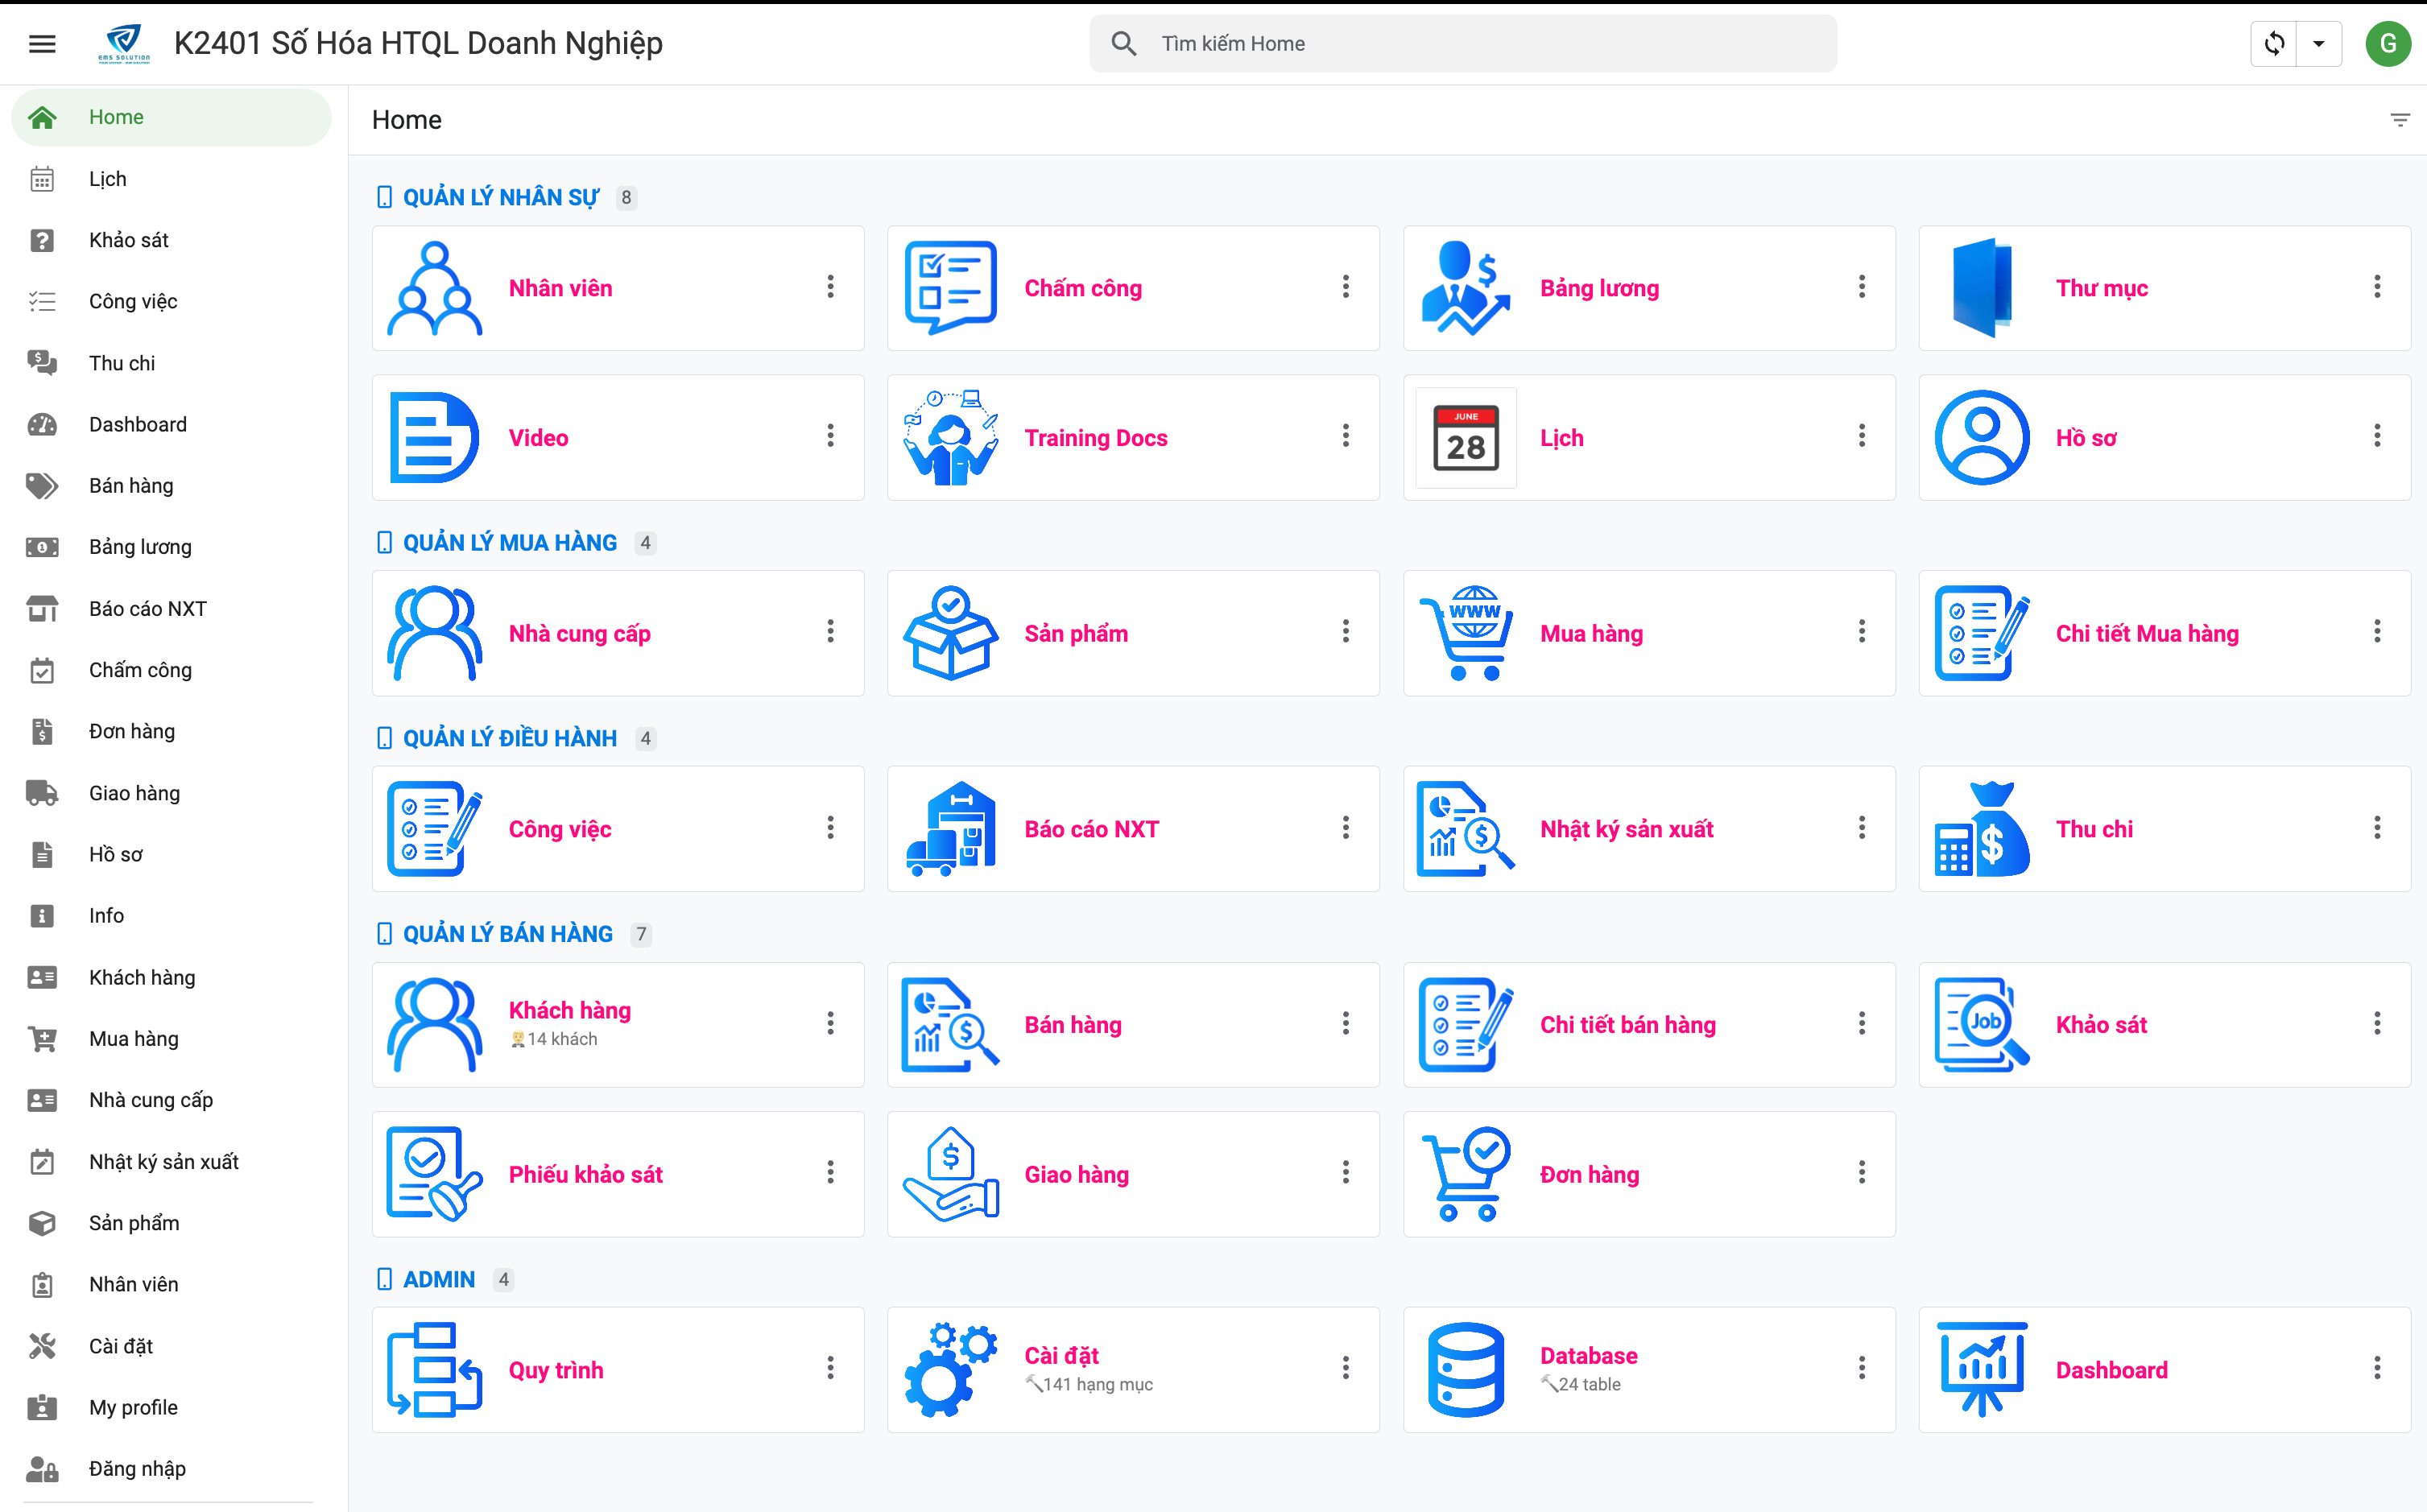The height and width of the screenshot is (1512, 2427).
Task: Collapse the ADMIN group header
Action: tap(438, 1279)
